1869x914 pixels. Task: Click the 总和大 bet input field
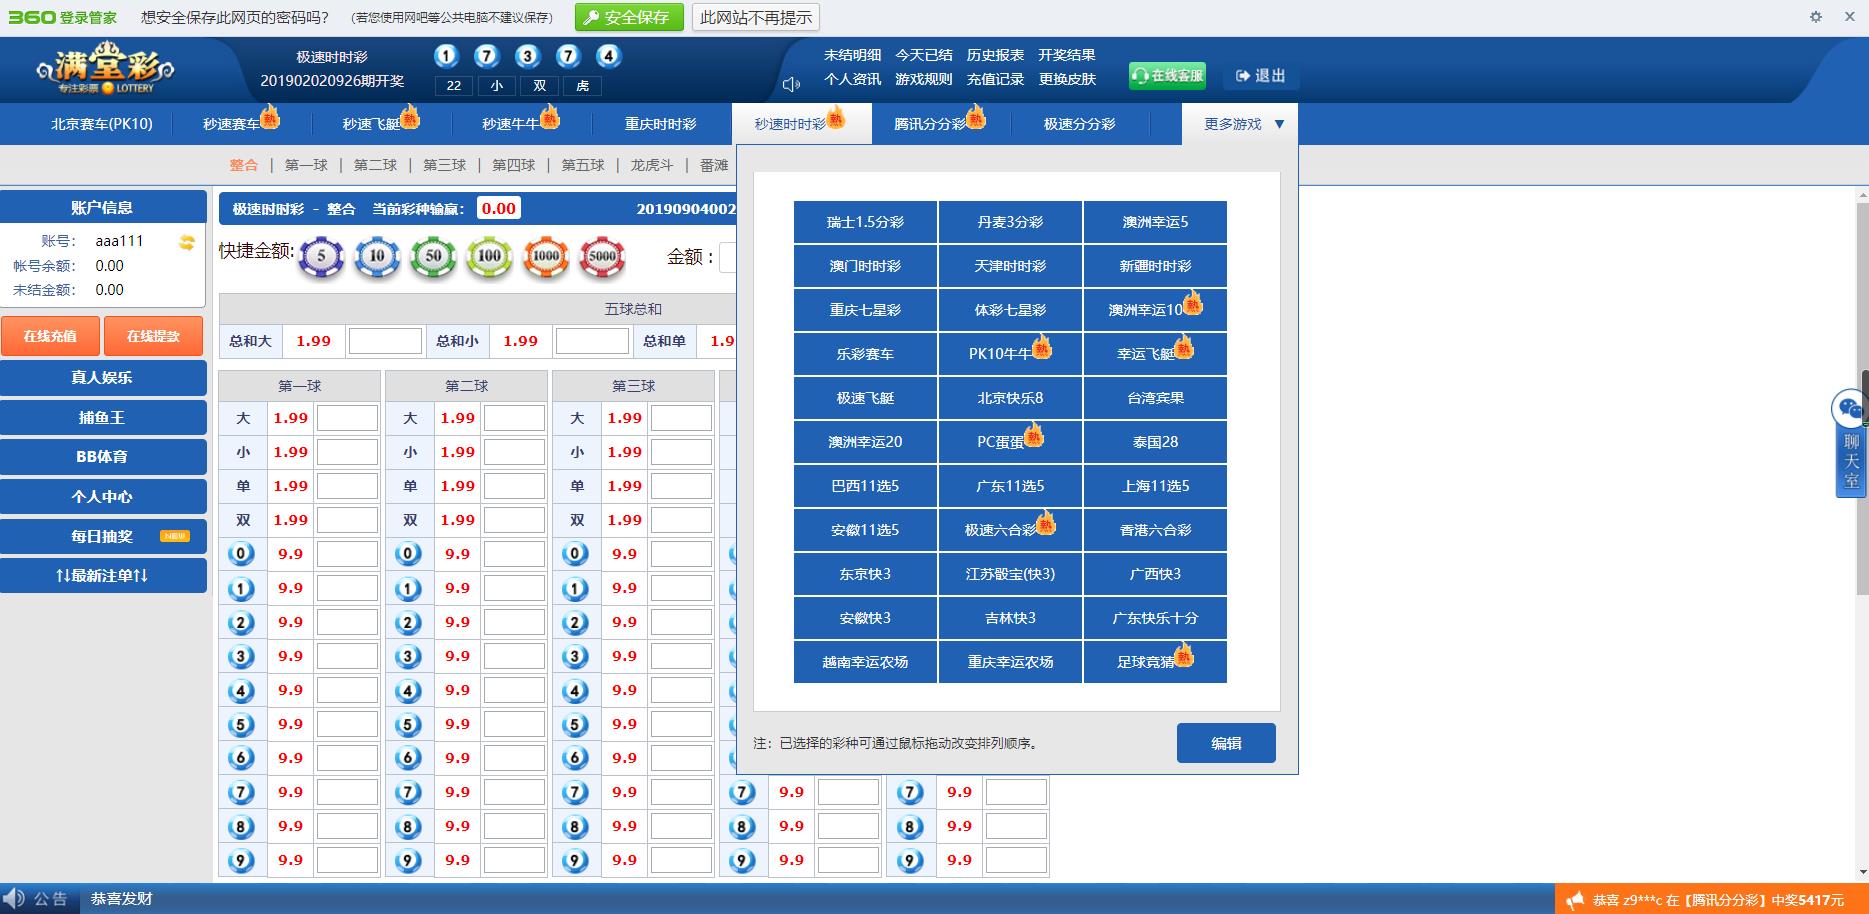pyautogui.click(x=385, y=341)
